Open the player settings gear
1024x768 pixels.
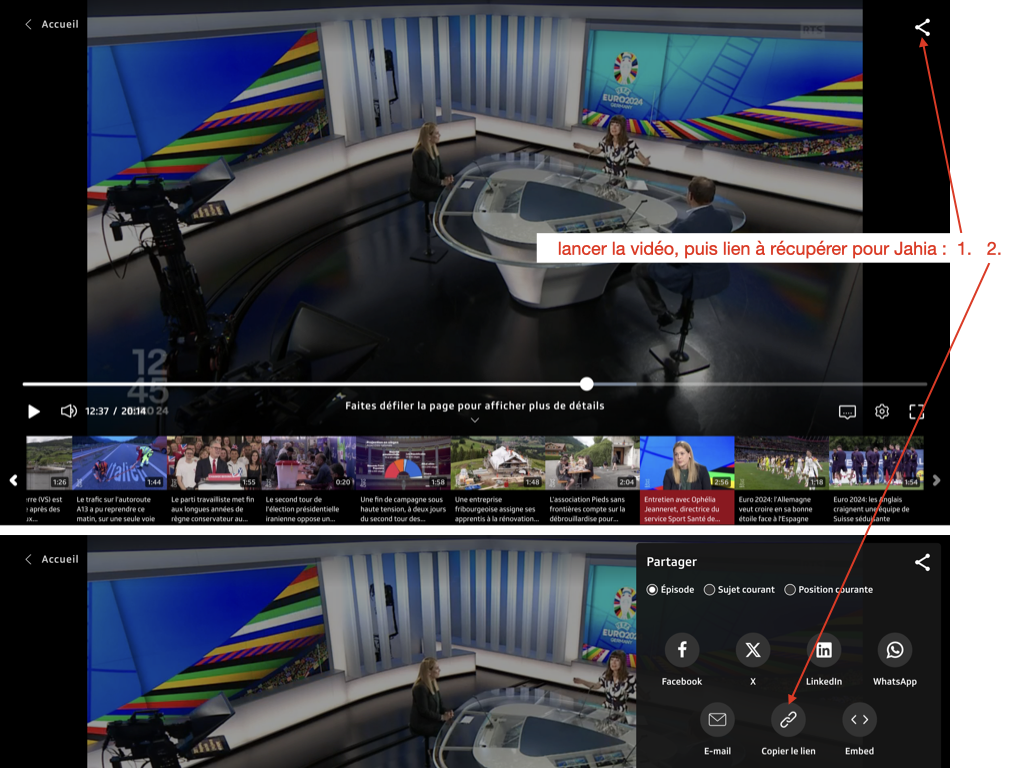coord(882,411)
